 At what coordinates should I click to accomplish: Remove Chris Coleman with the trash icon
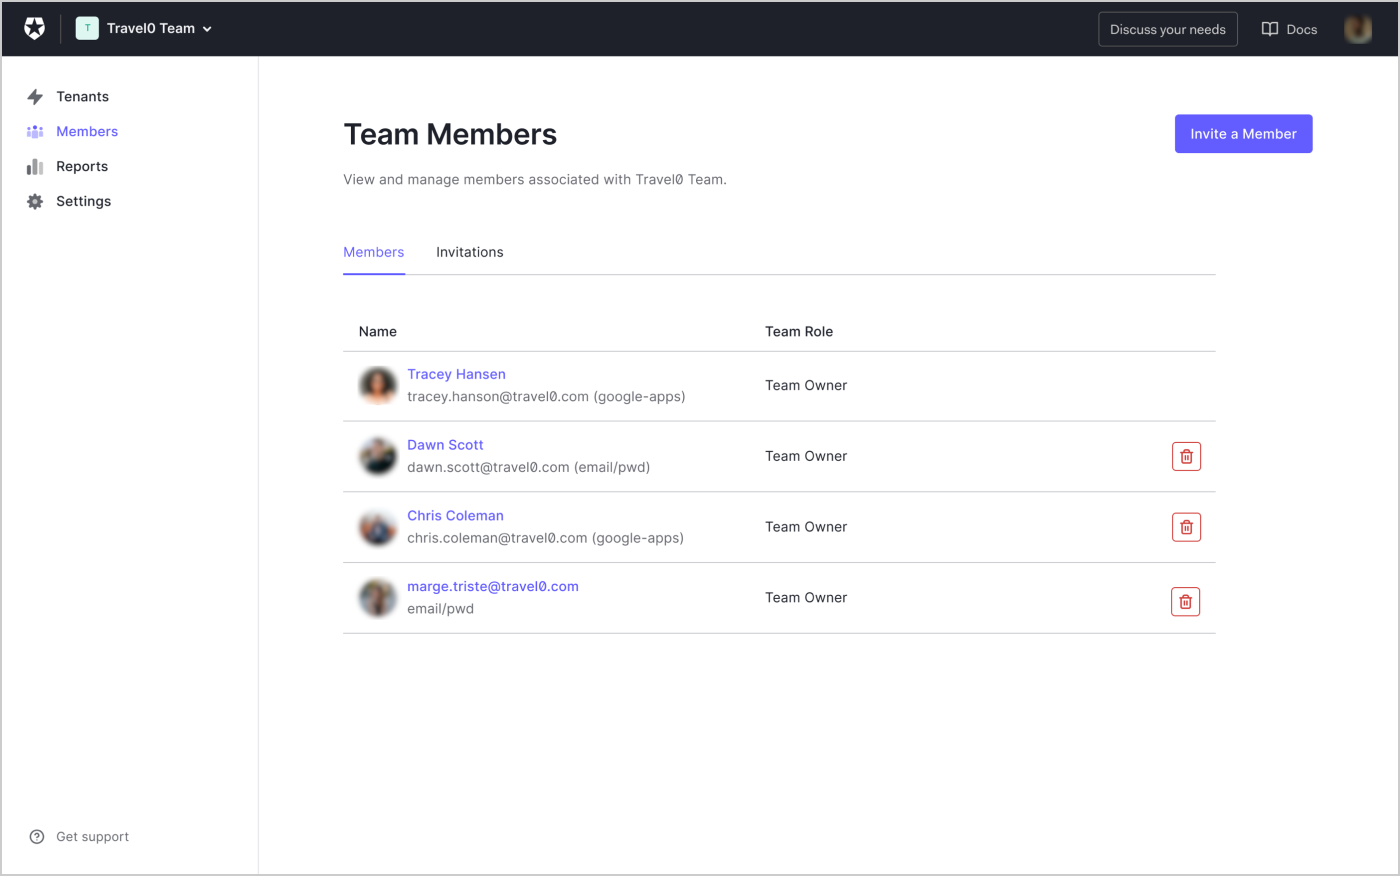(1186, 527)
